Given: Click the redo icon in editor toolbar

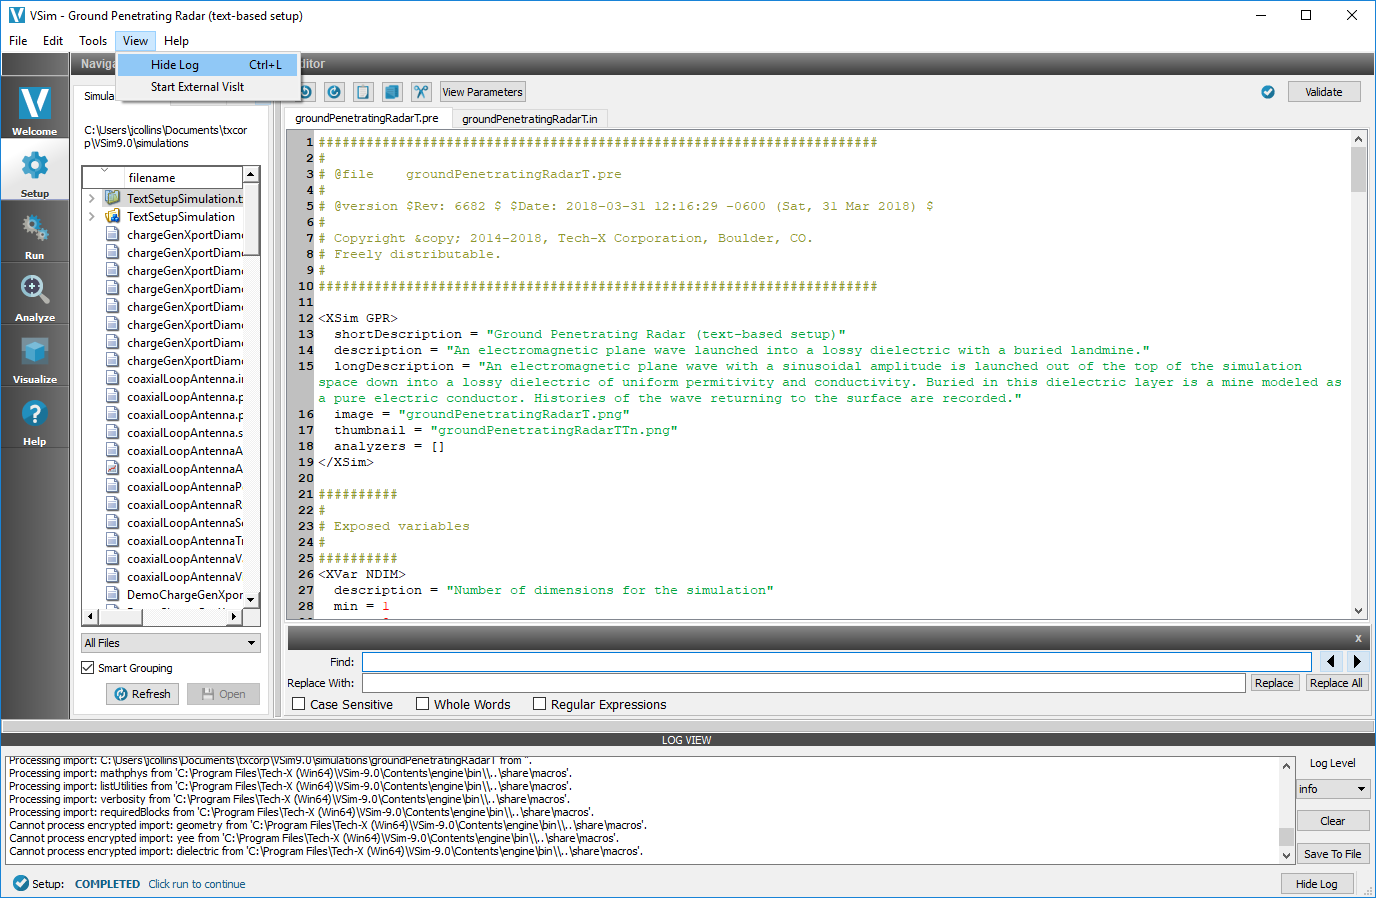Looking at the screenshot, I should click(x=334, y=92).
